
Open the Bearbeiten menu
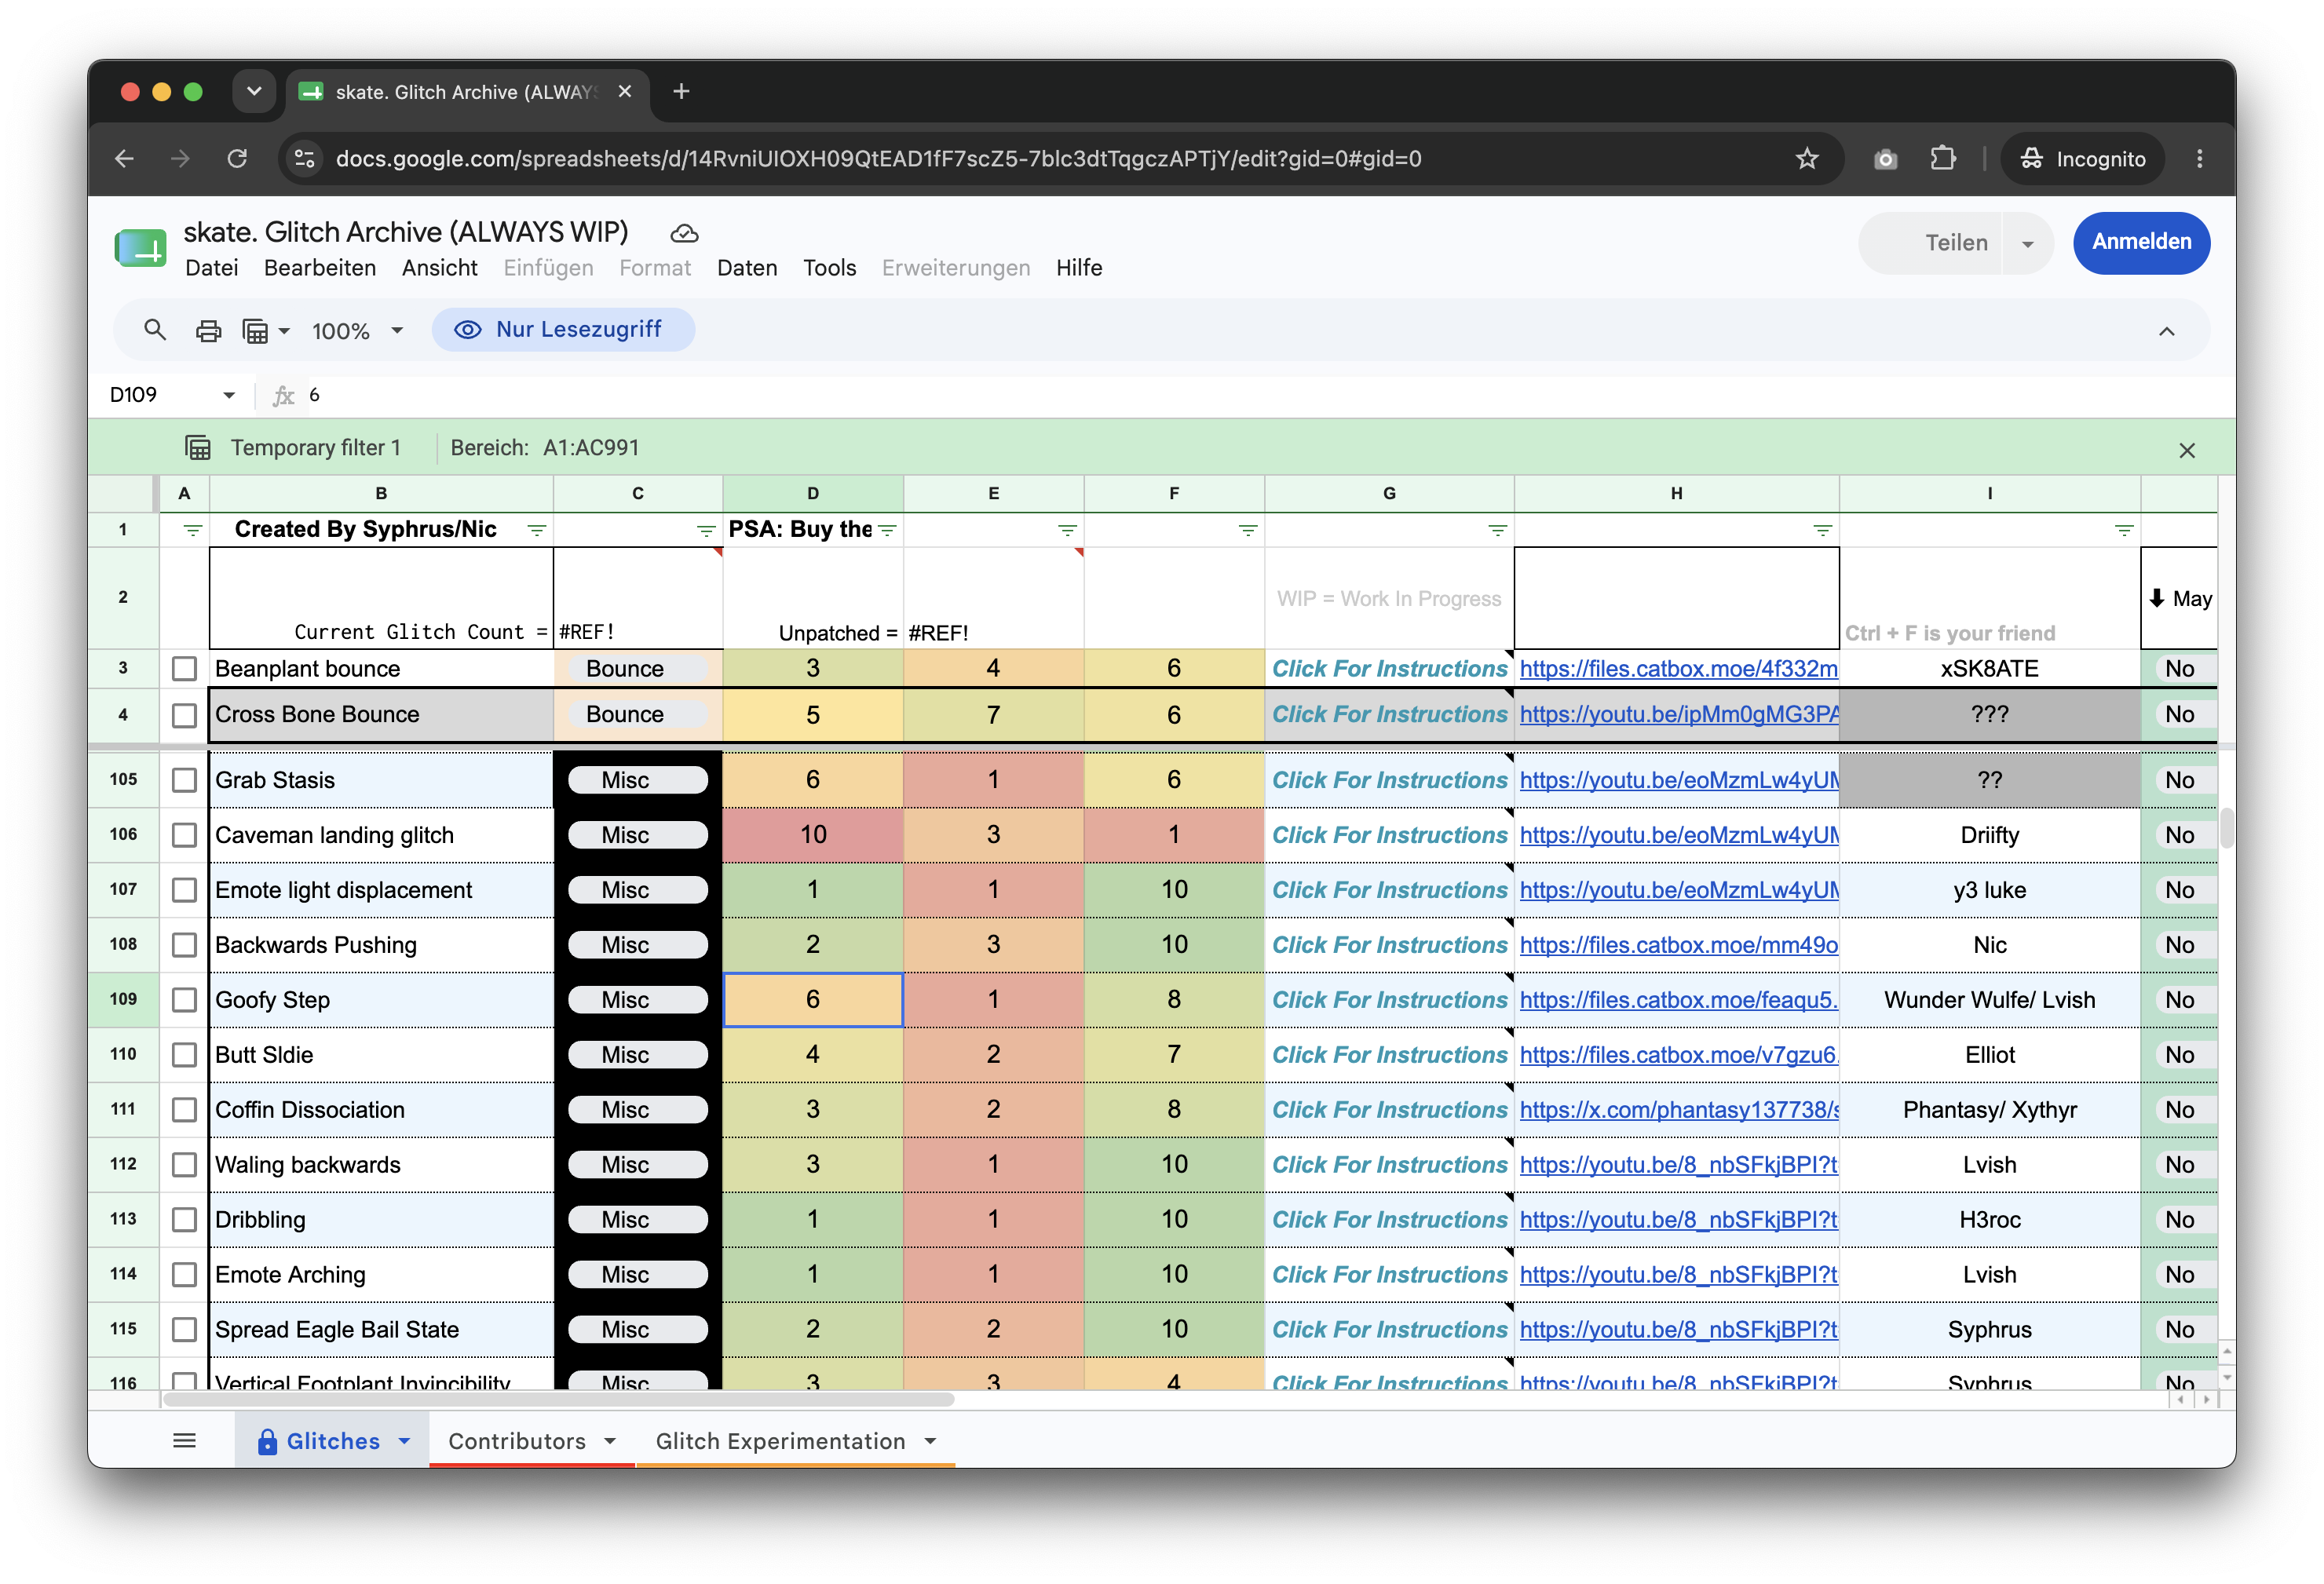(320, 268)
